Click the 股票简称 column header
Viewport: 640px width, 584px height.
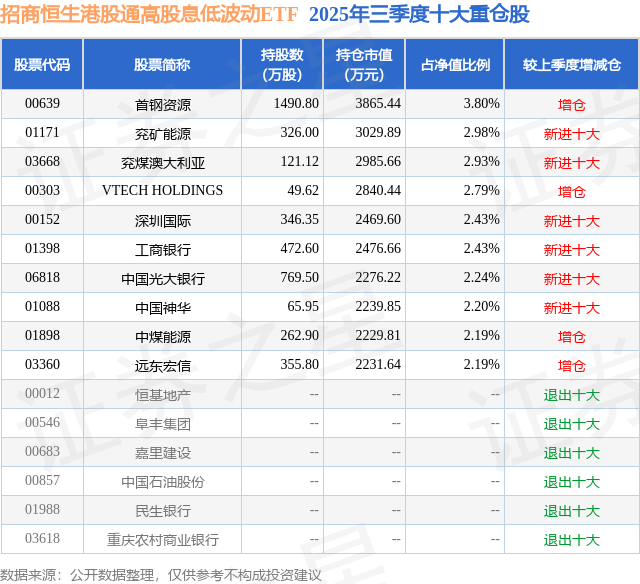coord(162,64)
